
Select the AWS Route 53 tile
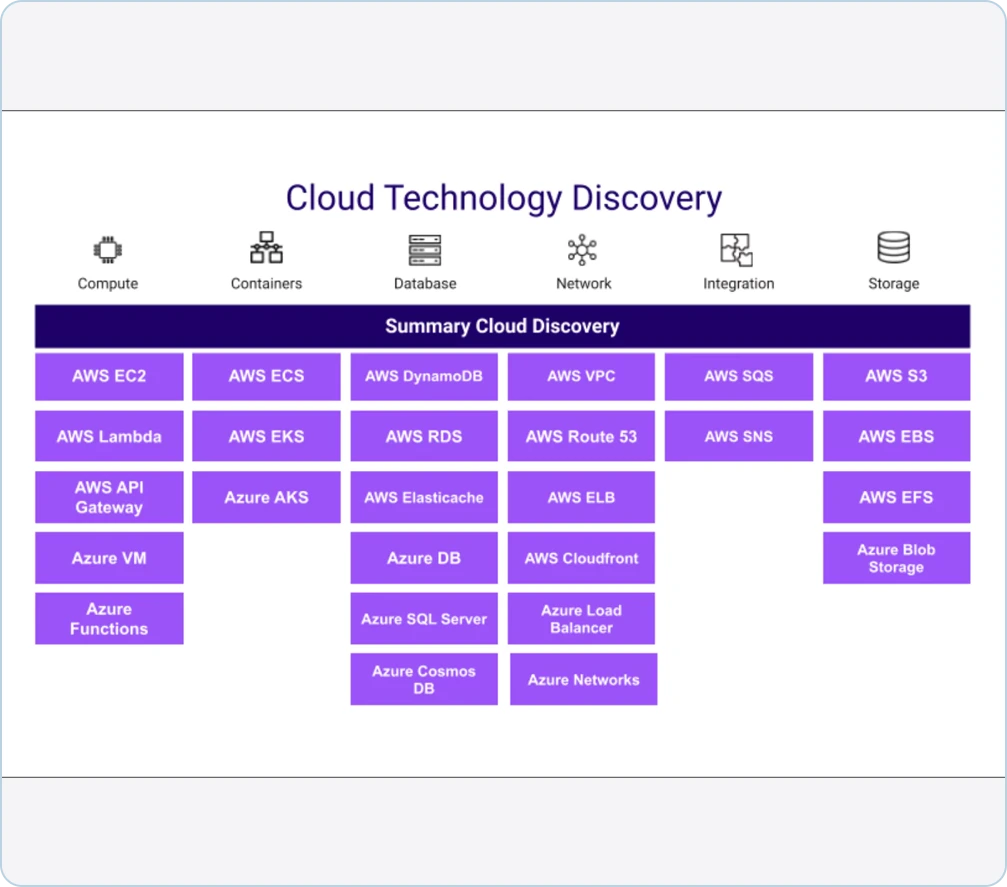581,437
